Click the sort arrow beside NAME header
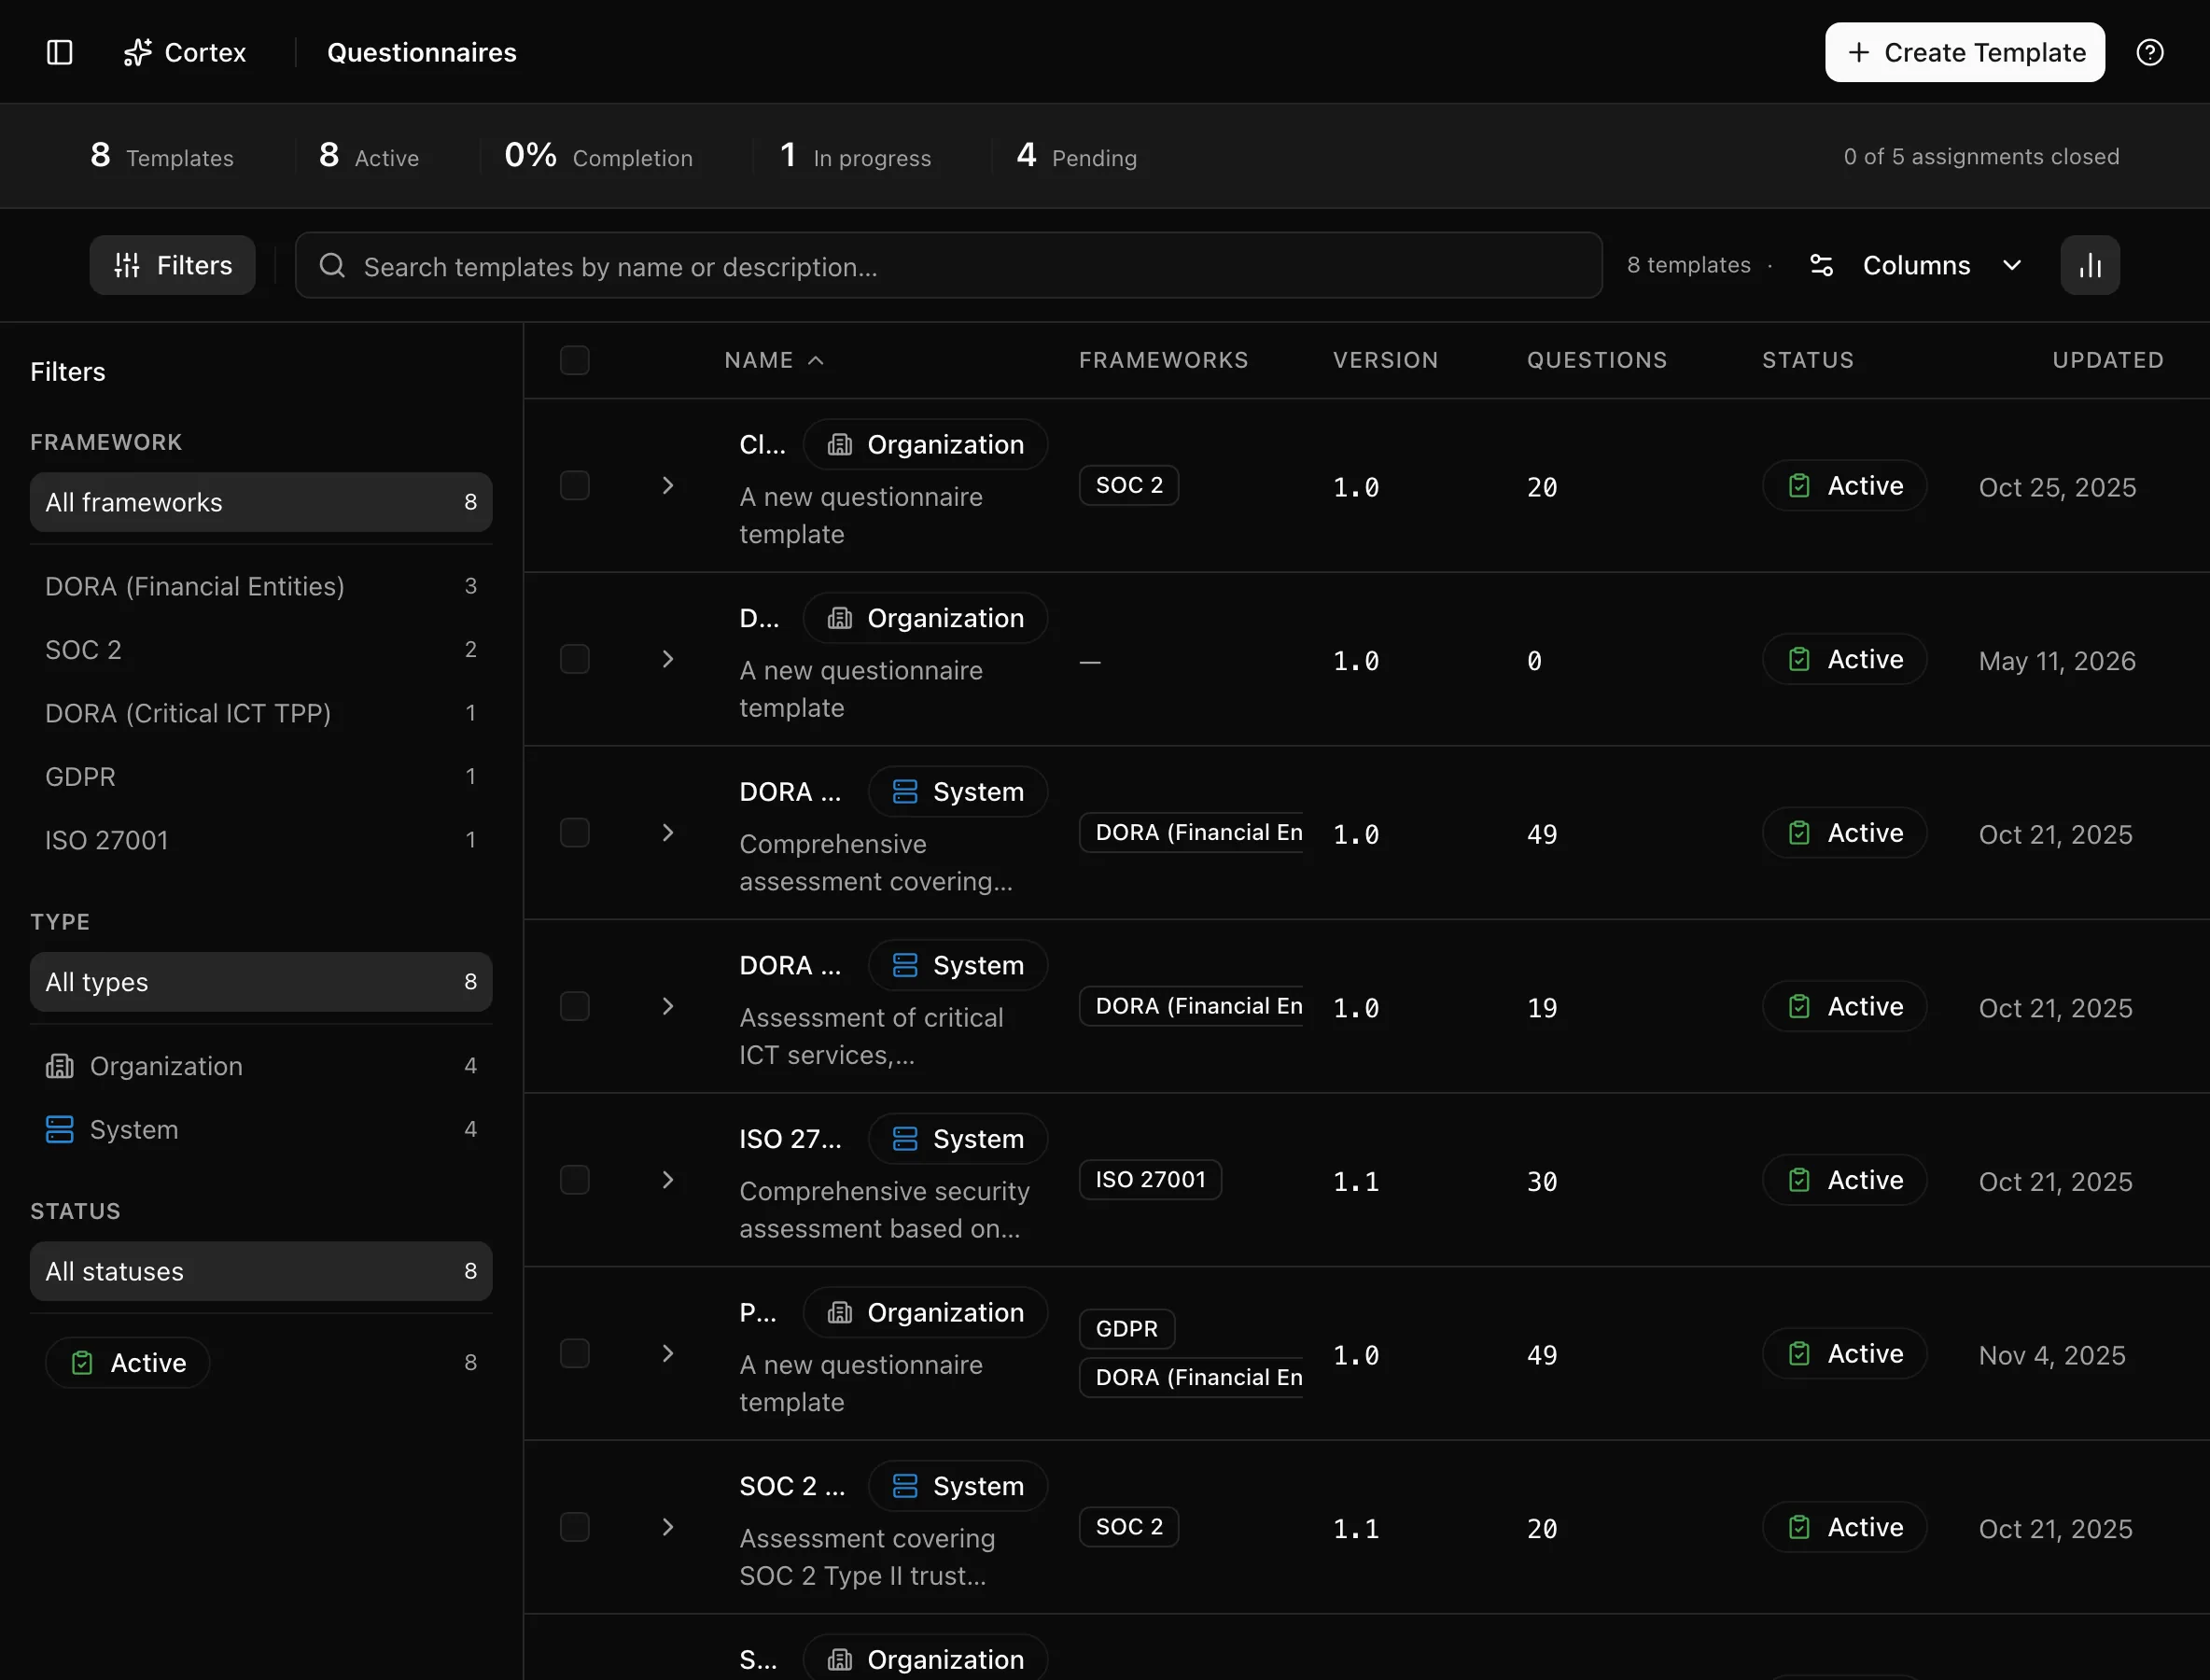The height and width of the screenshot is (1680, 2210). point(816,360)
